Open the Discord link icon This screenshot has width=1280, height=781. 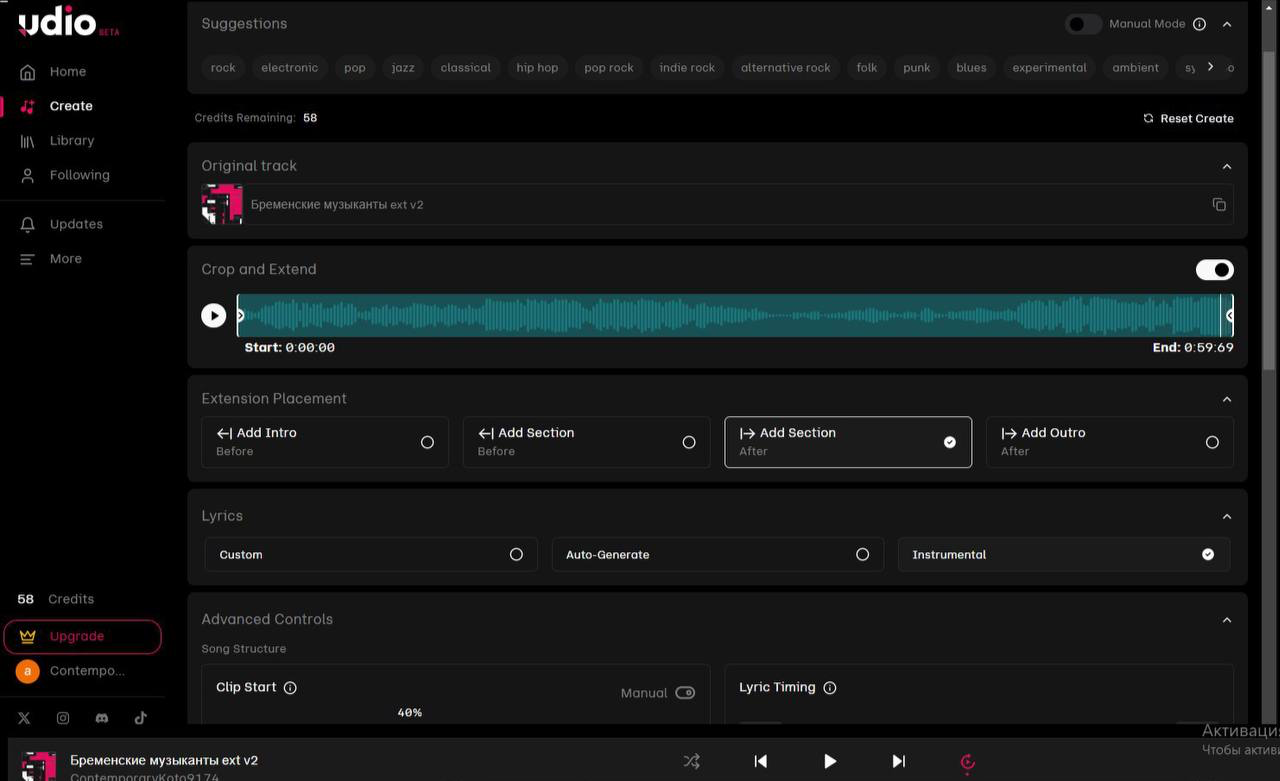[101, 718]
